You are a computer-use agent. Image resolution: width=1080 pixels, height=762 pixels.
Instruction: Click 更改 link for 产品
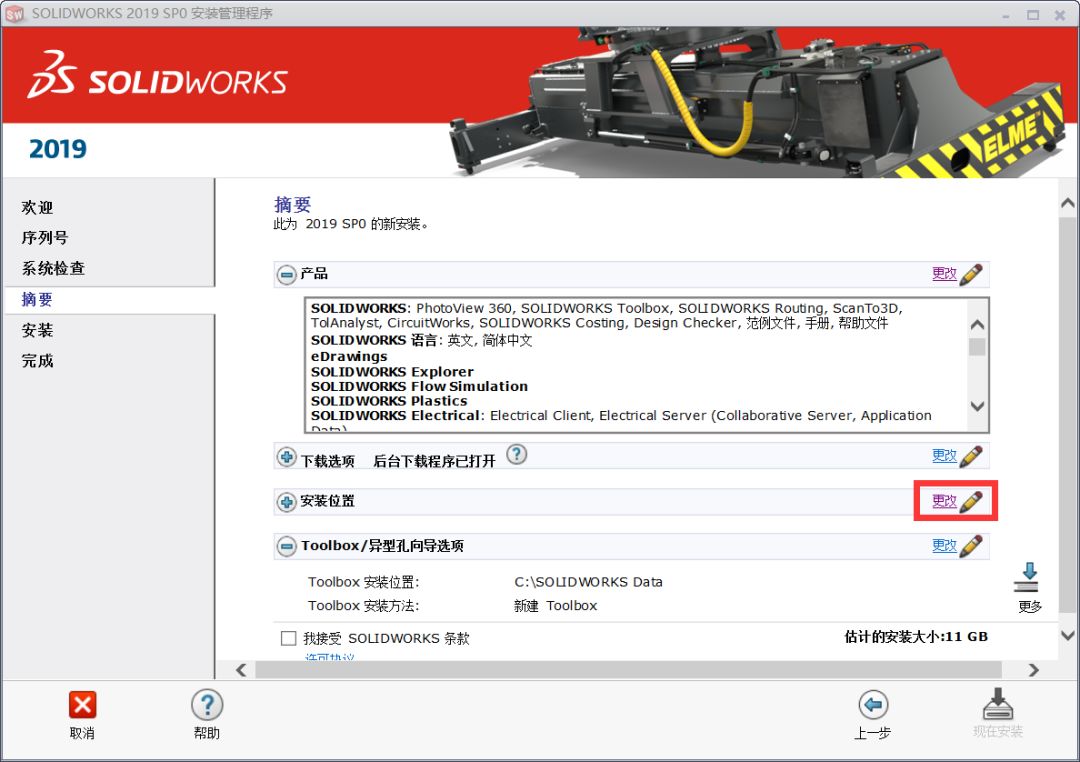coord(944,274)
